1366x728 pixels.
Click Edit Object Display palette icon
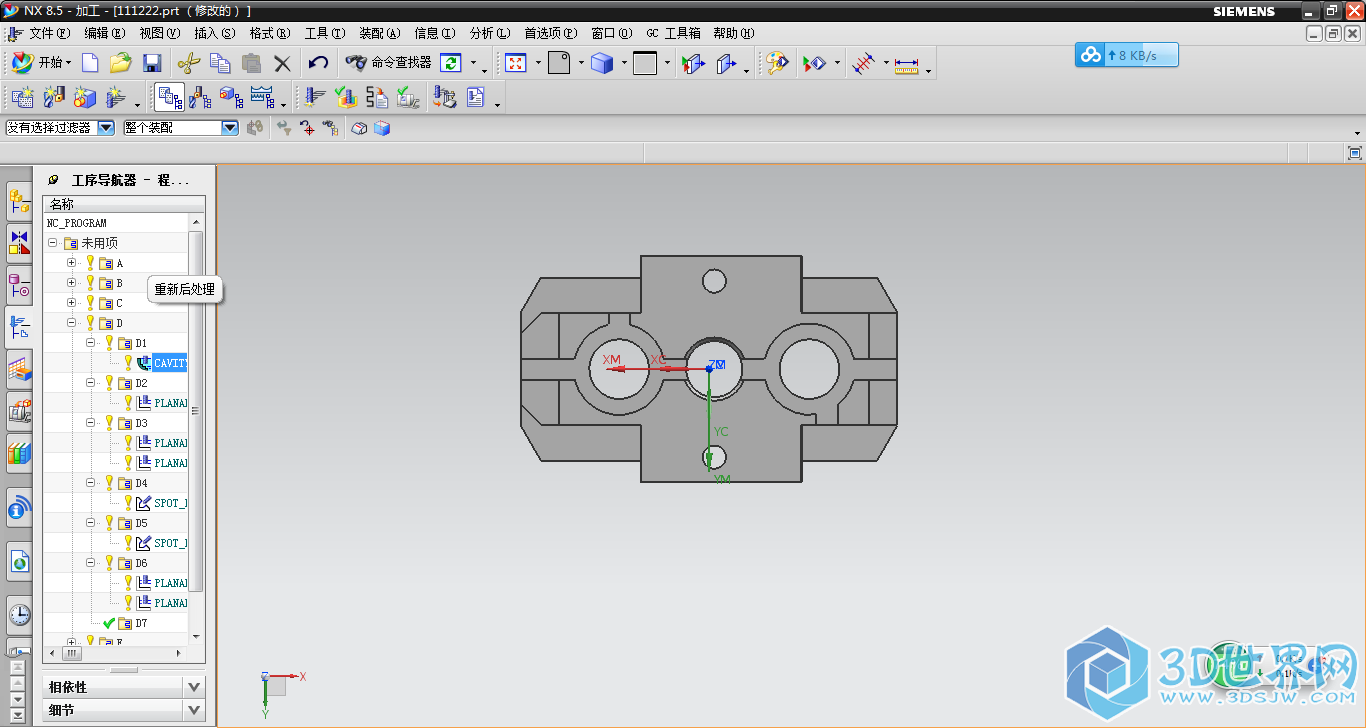click(777, 63)
